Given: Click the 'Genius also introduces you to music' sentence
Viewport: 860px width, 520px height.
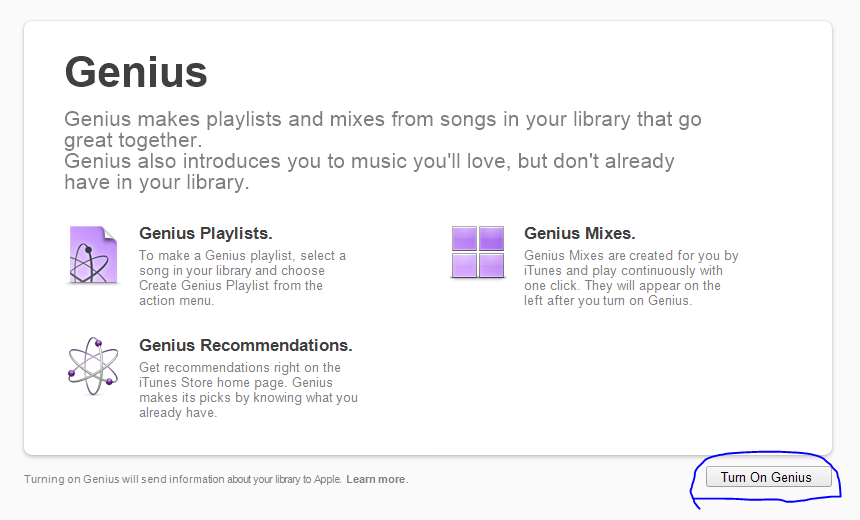Looking at the screenshot, I should tap(369, 171).
